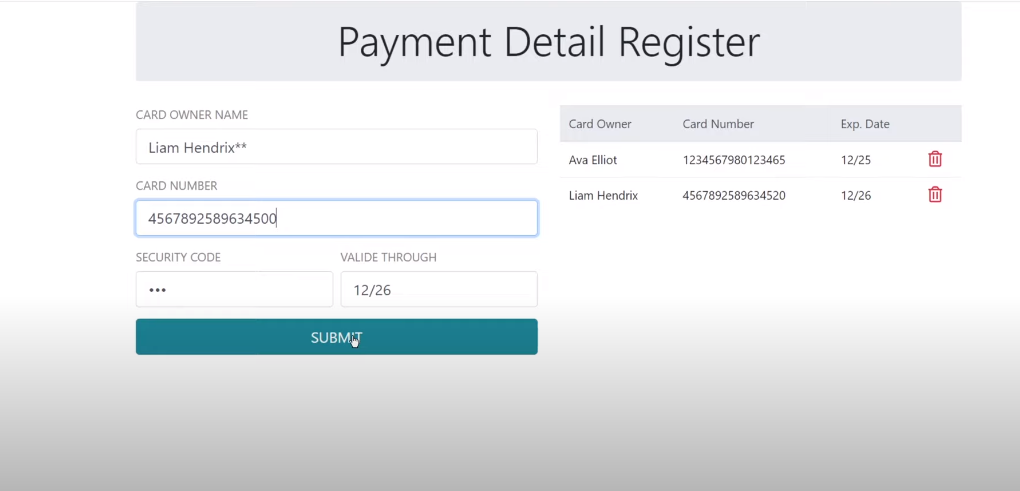The image size is (1020, 491).
Task: Delete Ava Elliot's card with trash icon
Action: click(x=935, y=159)
